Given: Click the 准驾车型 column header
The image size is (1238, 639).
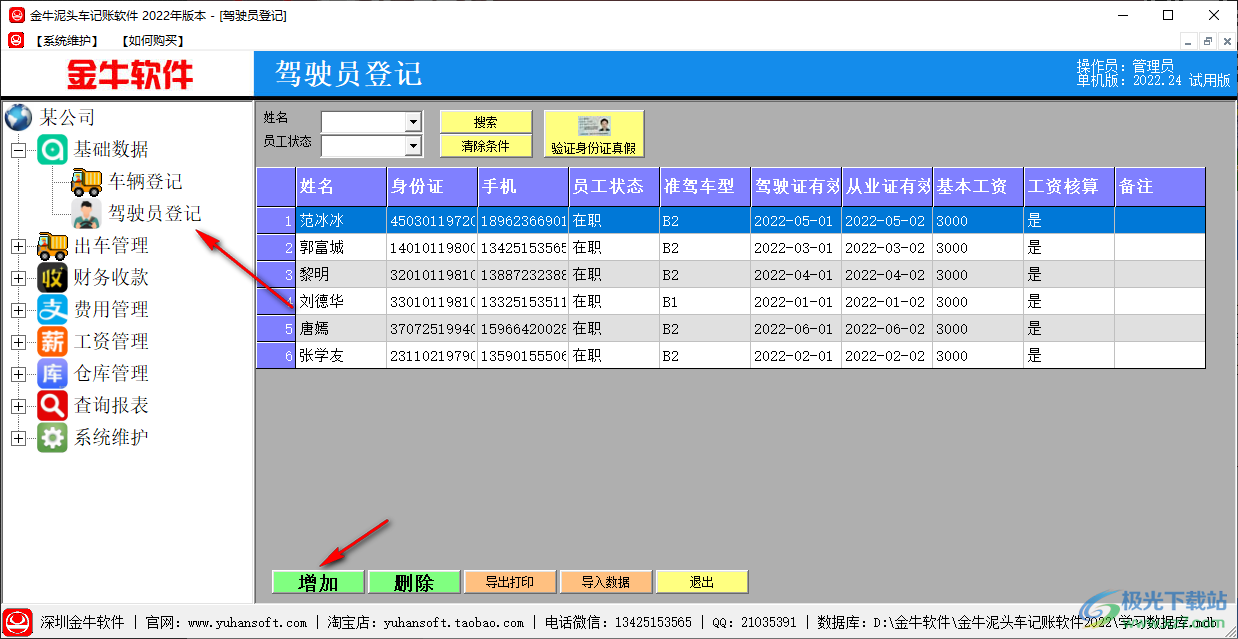Looking at the screenshot, I should point(705,187).
